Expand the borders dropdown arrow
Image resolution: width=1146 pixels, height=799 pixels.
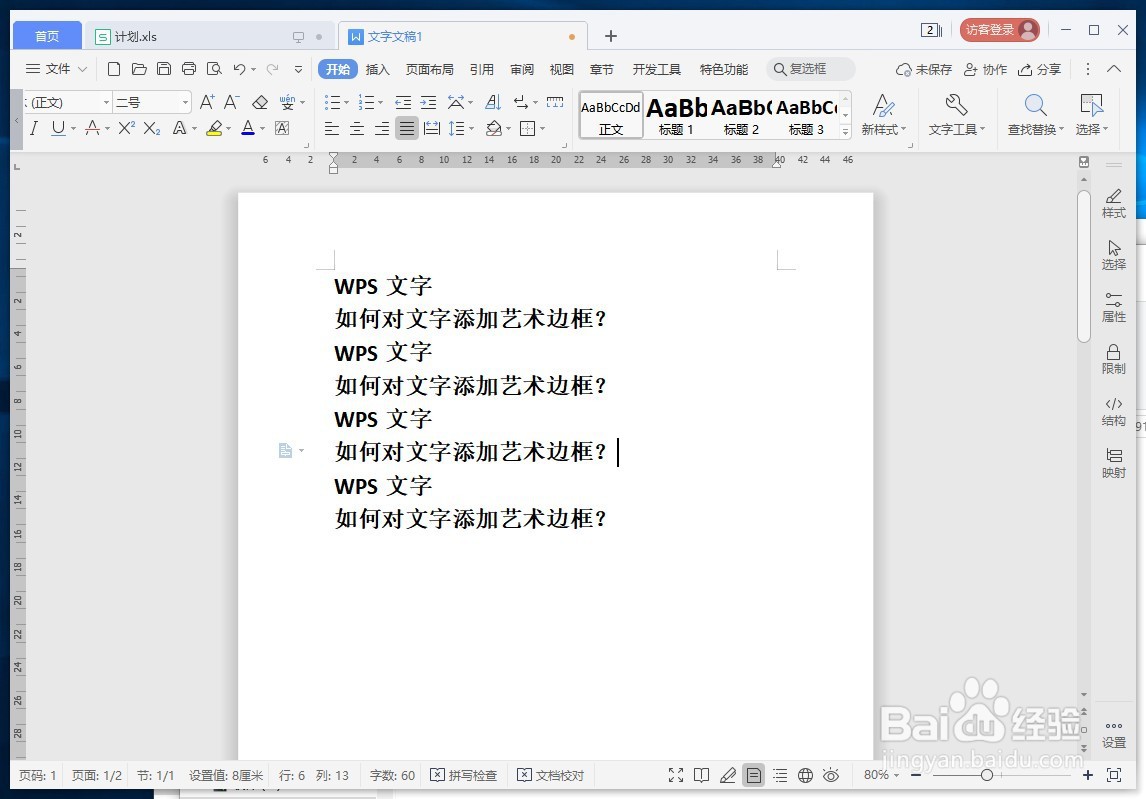542,129
